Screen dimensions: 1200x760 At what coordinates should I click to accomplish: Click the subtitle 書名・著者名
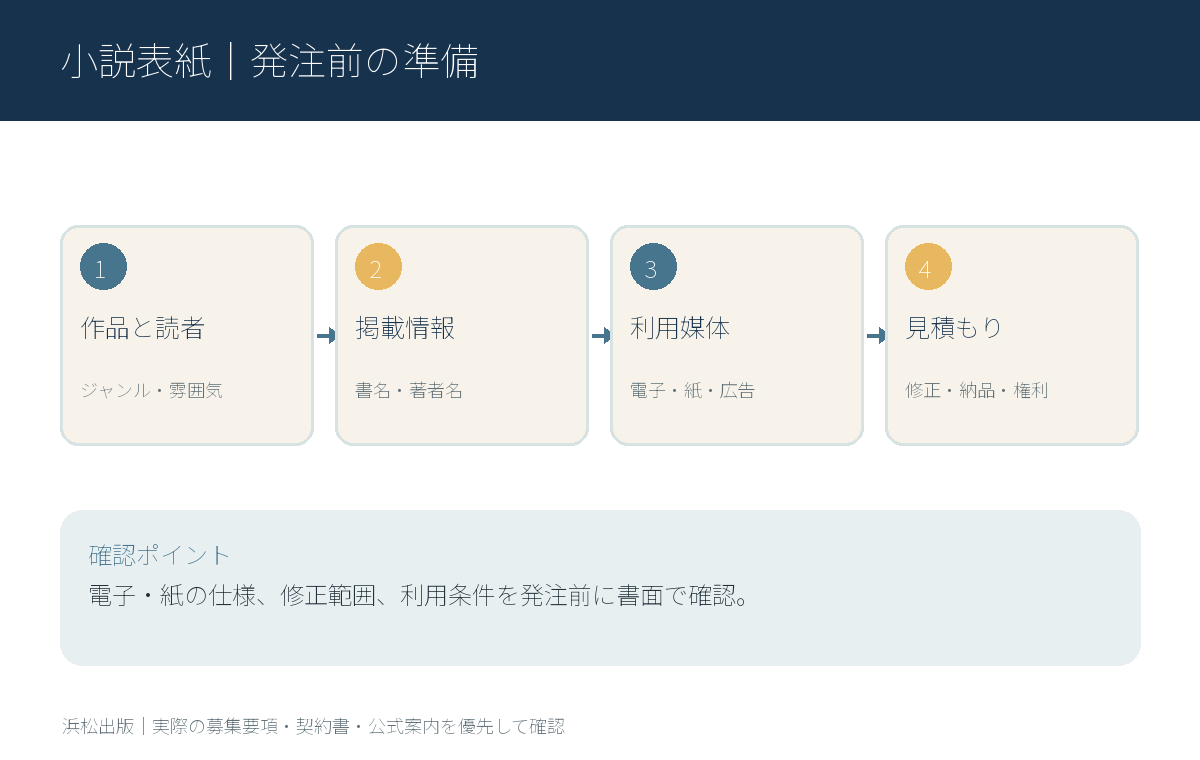click(x=409, y=390)
